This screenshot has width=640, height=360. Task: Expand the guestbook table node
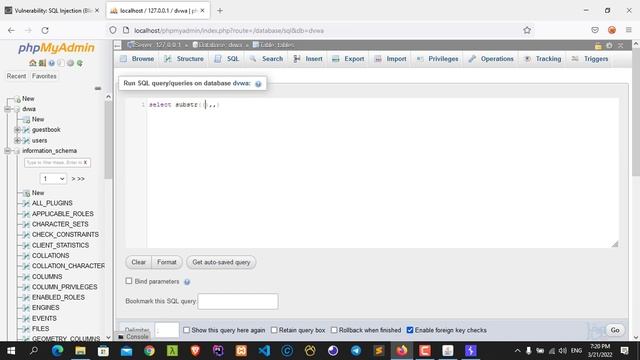click(x=17, y=130)
